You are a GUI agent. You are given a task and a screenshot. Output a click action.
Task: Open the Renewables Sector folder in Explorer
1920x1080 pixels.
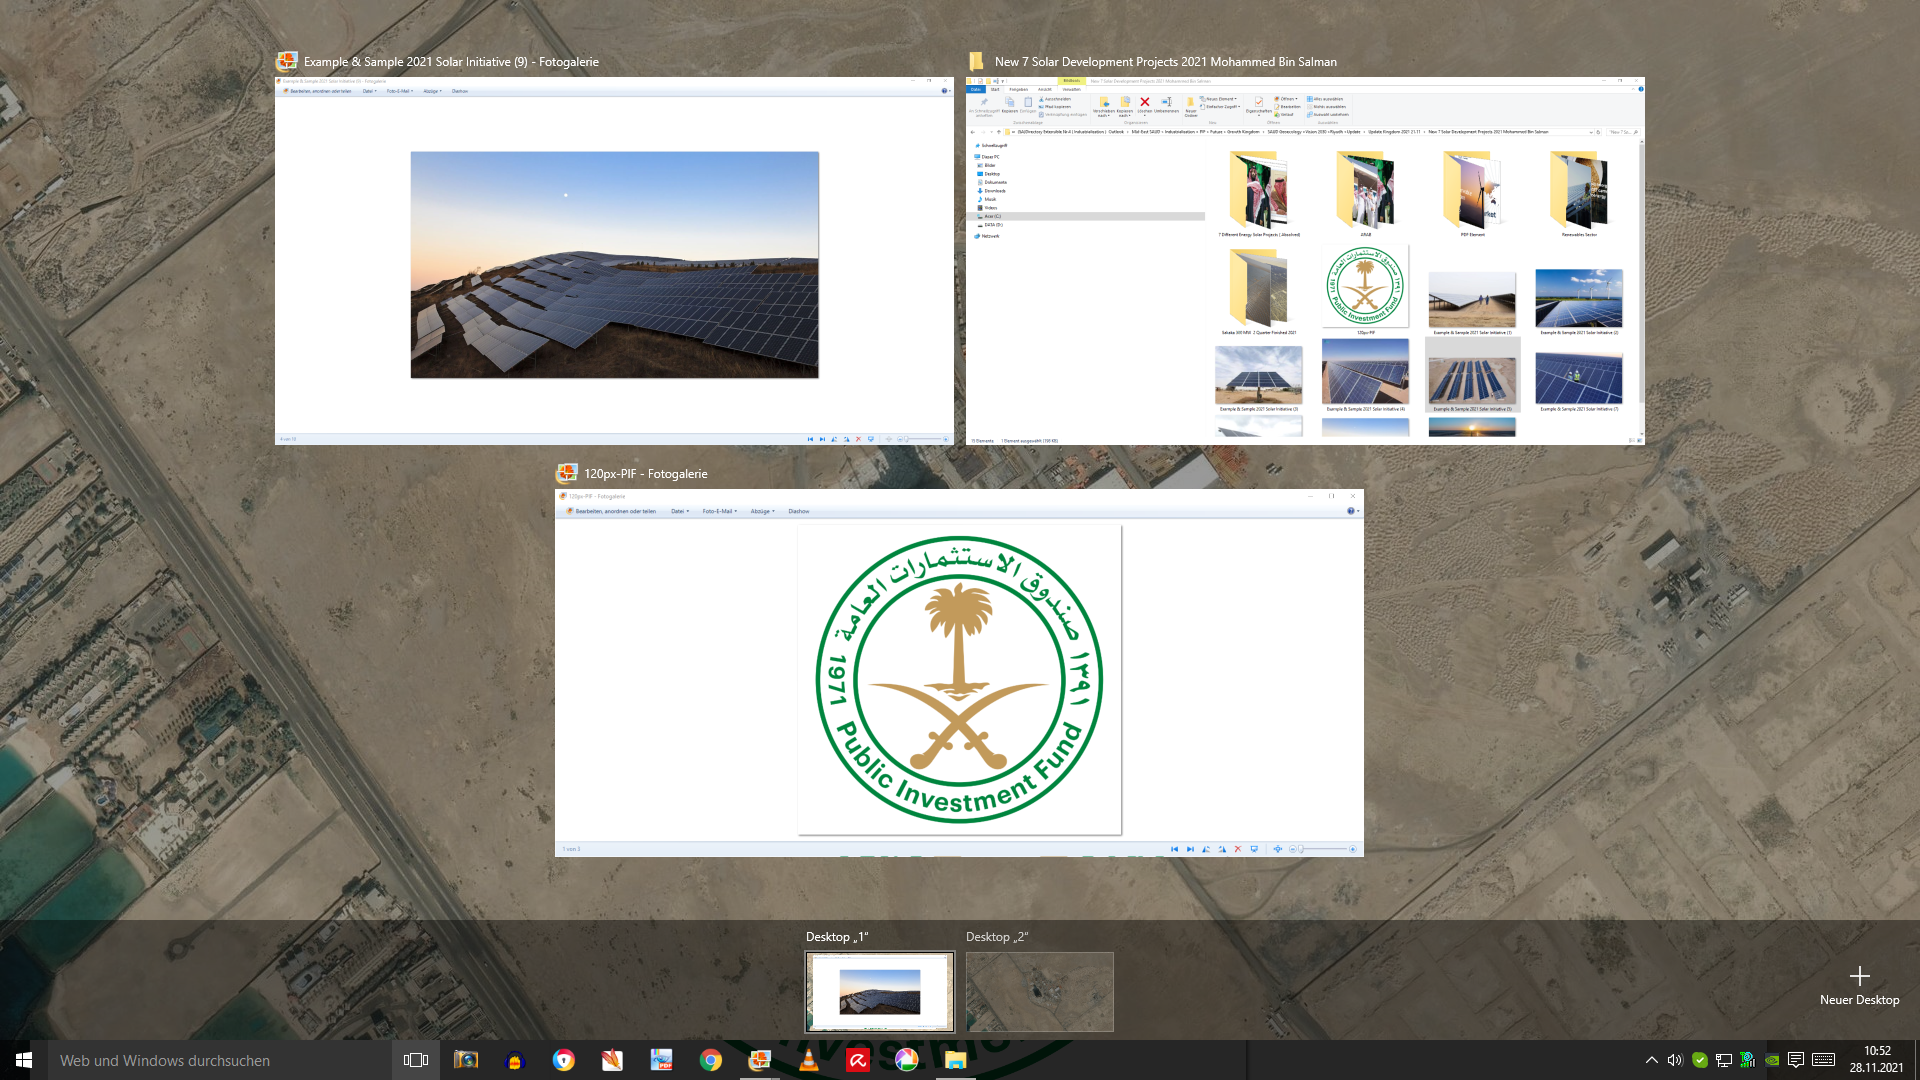[1579, 195]
